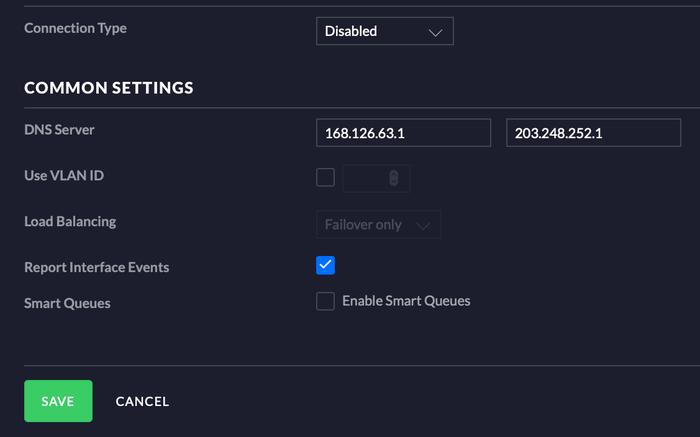The image size is (700, 437).
Task: Click the Connection Type label
Action: (75, 28)
